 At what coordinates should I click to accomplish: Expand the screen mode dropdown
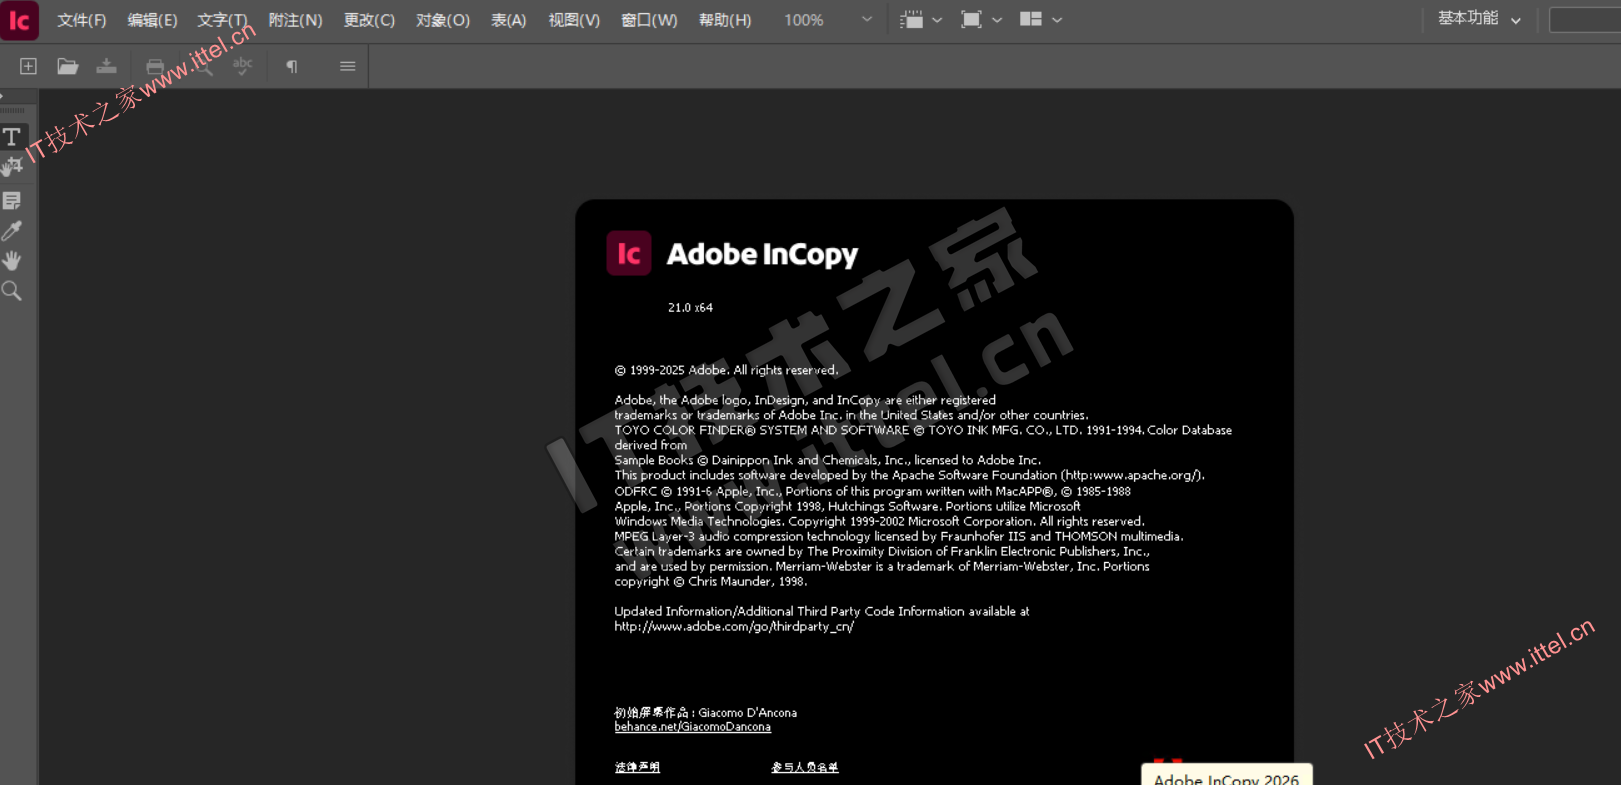(x=981, y=20)
